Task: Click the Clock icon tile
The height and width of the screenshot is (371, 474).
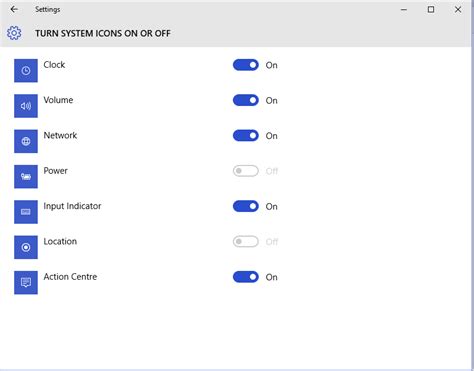Action: coord(26,70)
